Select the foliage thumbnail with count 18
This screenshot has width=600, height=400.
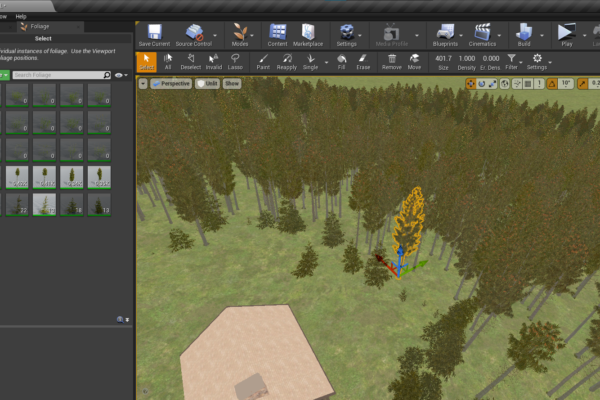(x=72, y=204)
